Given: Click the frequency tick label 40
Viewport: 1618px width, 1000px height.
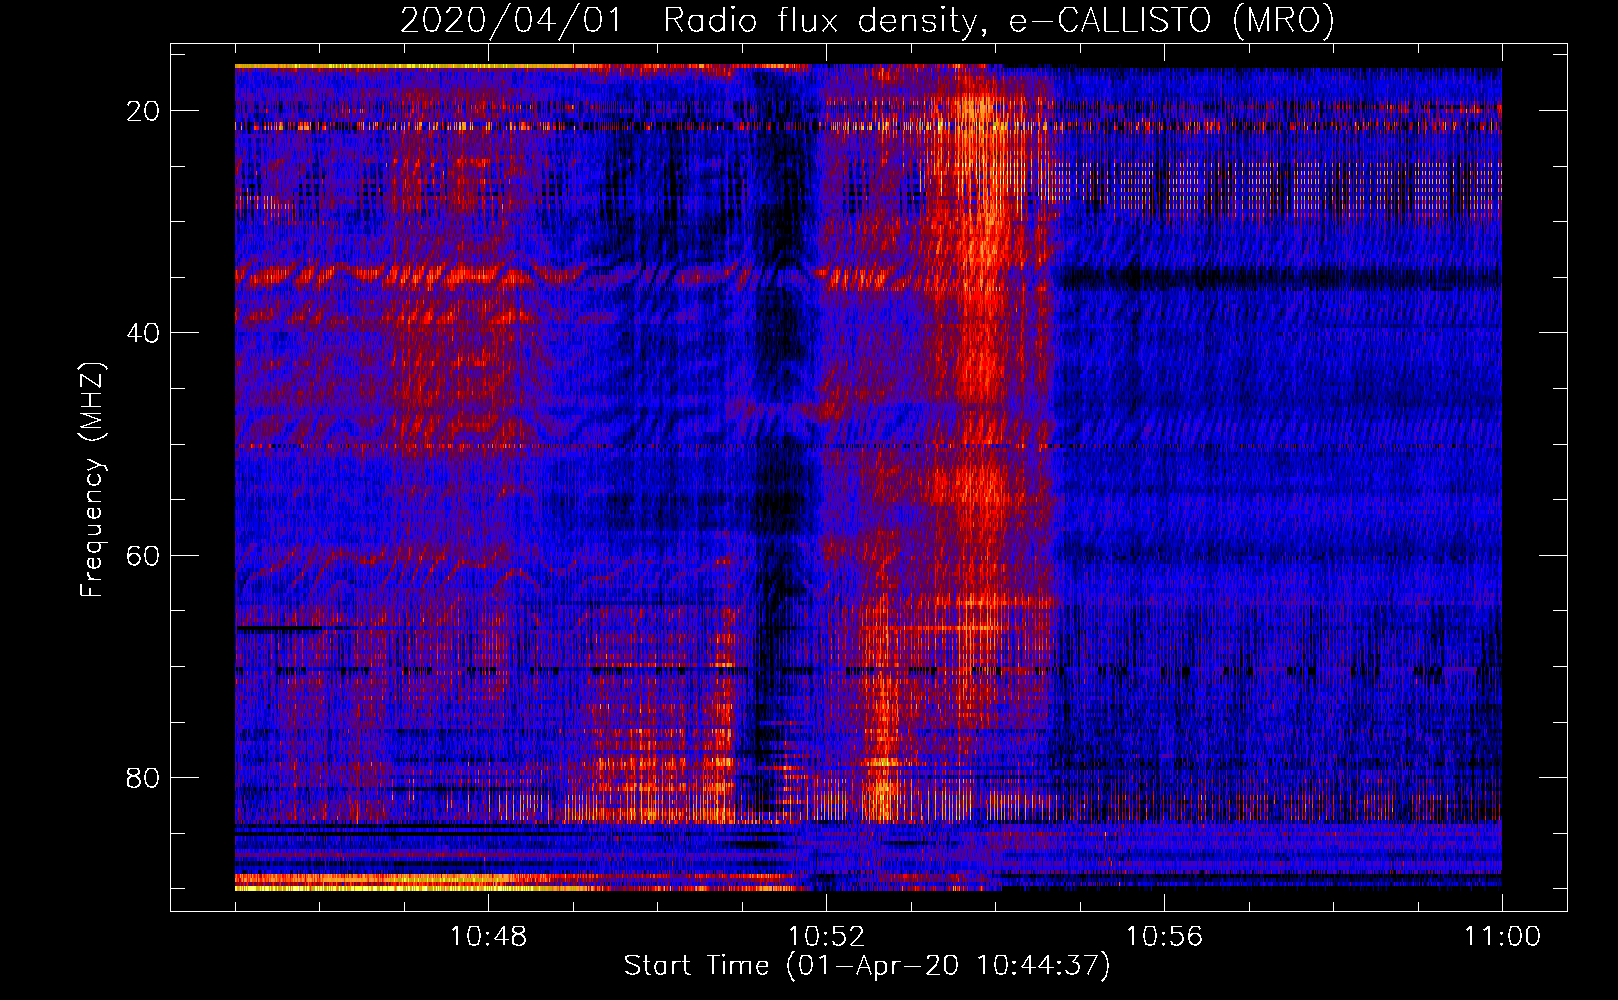Looking at the screenshot, I should pos(144,333).
